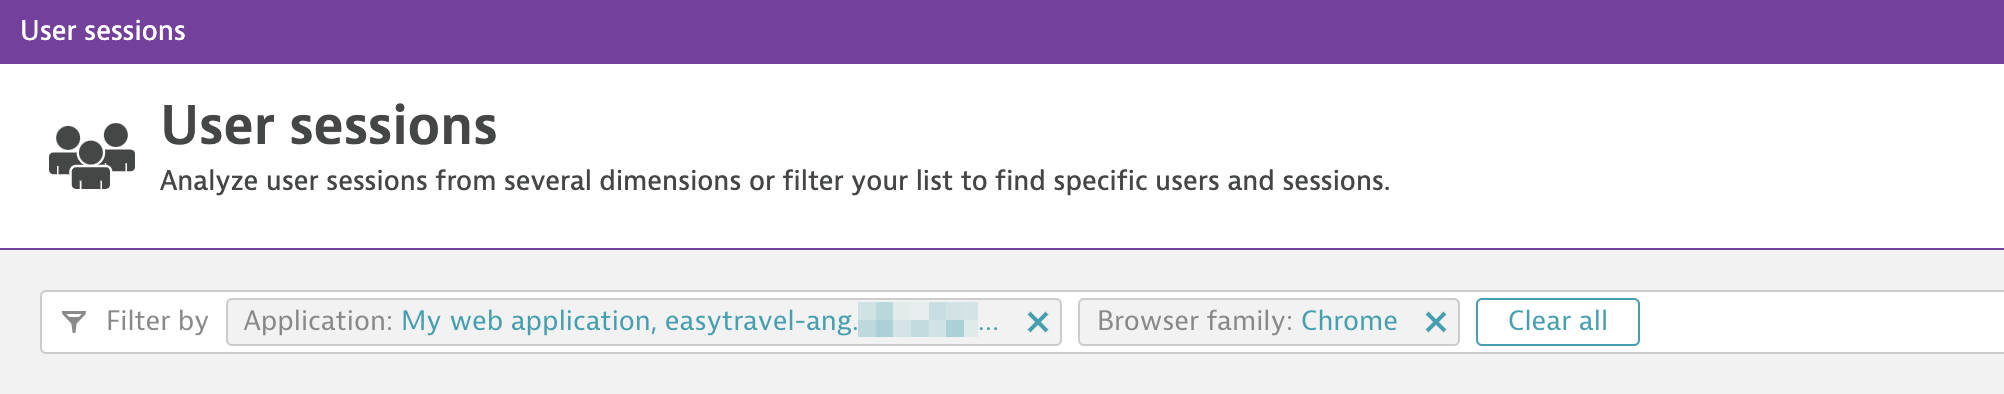The width and height of the screenshot is (2004, 394).
Task: Open the User sessions breadcrumb in purple bar
Action: (103, 31)
